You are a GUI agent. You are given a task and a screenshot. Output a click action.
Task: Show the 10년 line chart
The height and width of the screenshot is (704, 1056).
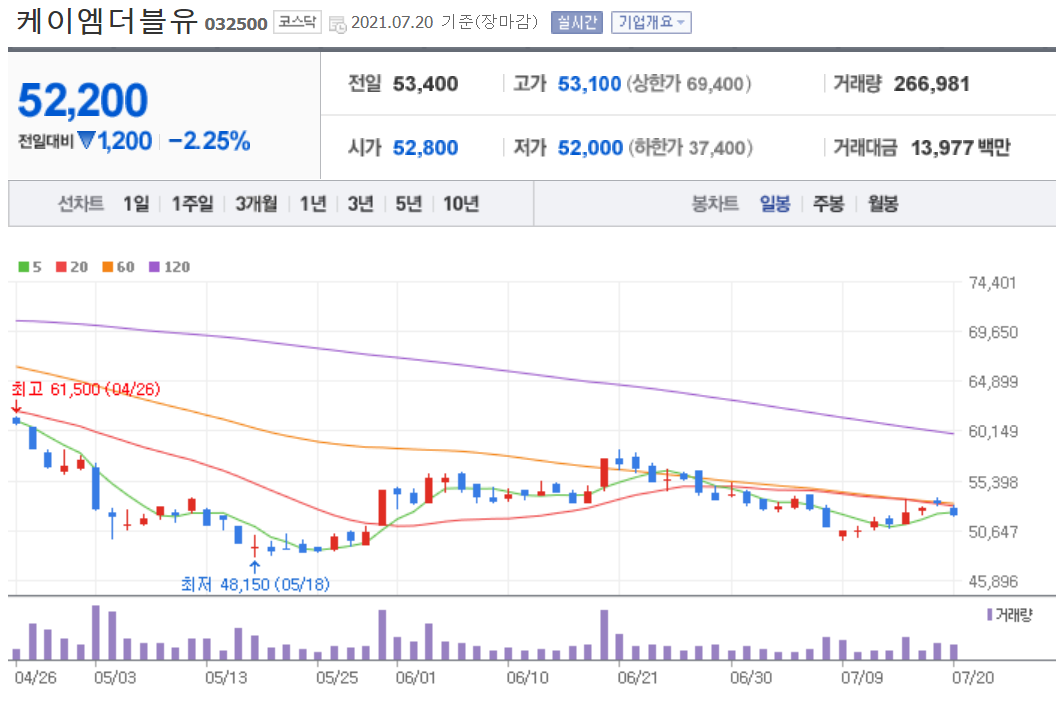(461, 203)
